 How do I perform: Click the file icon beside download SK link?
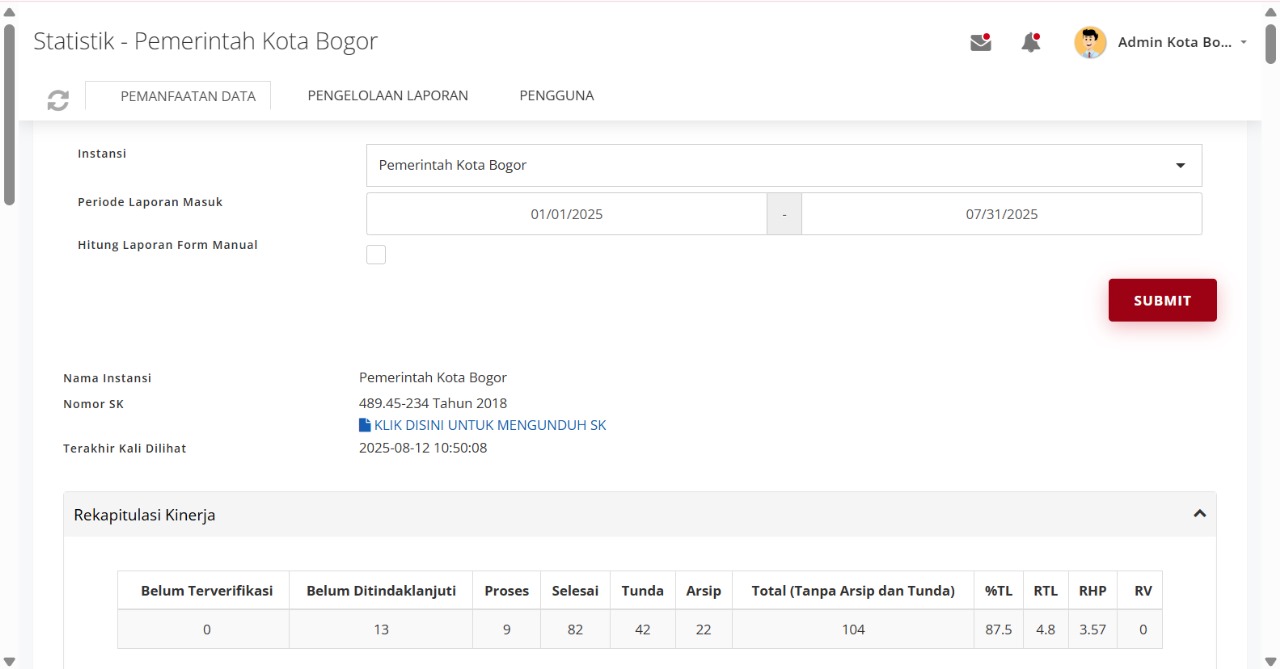pos(365,425)
